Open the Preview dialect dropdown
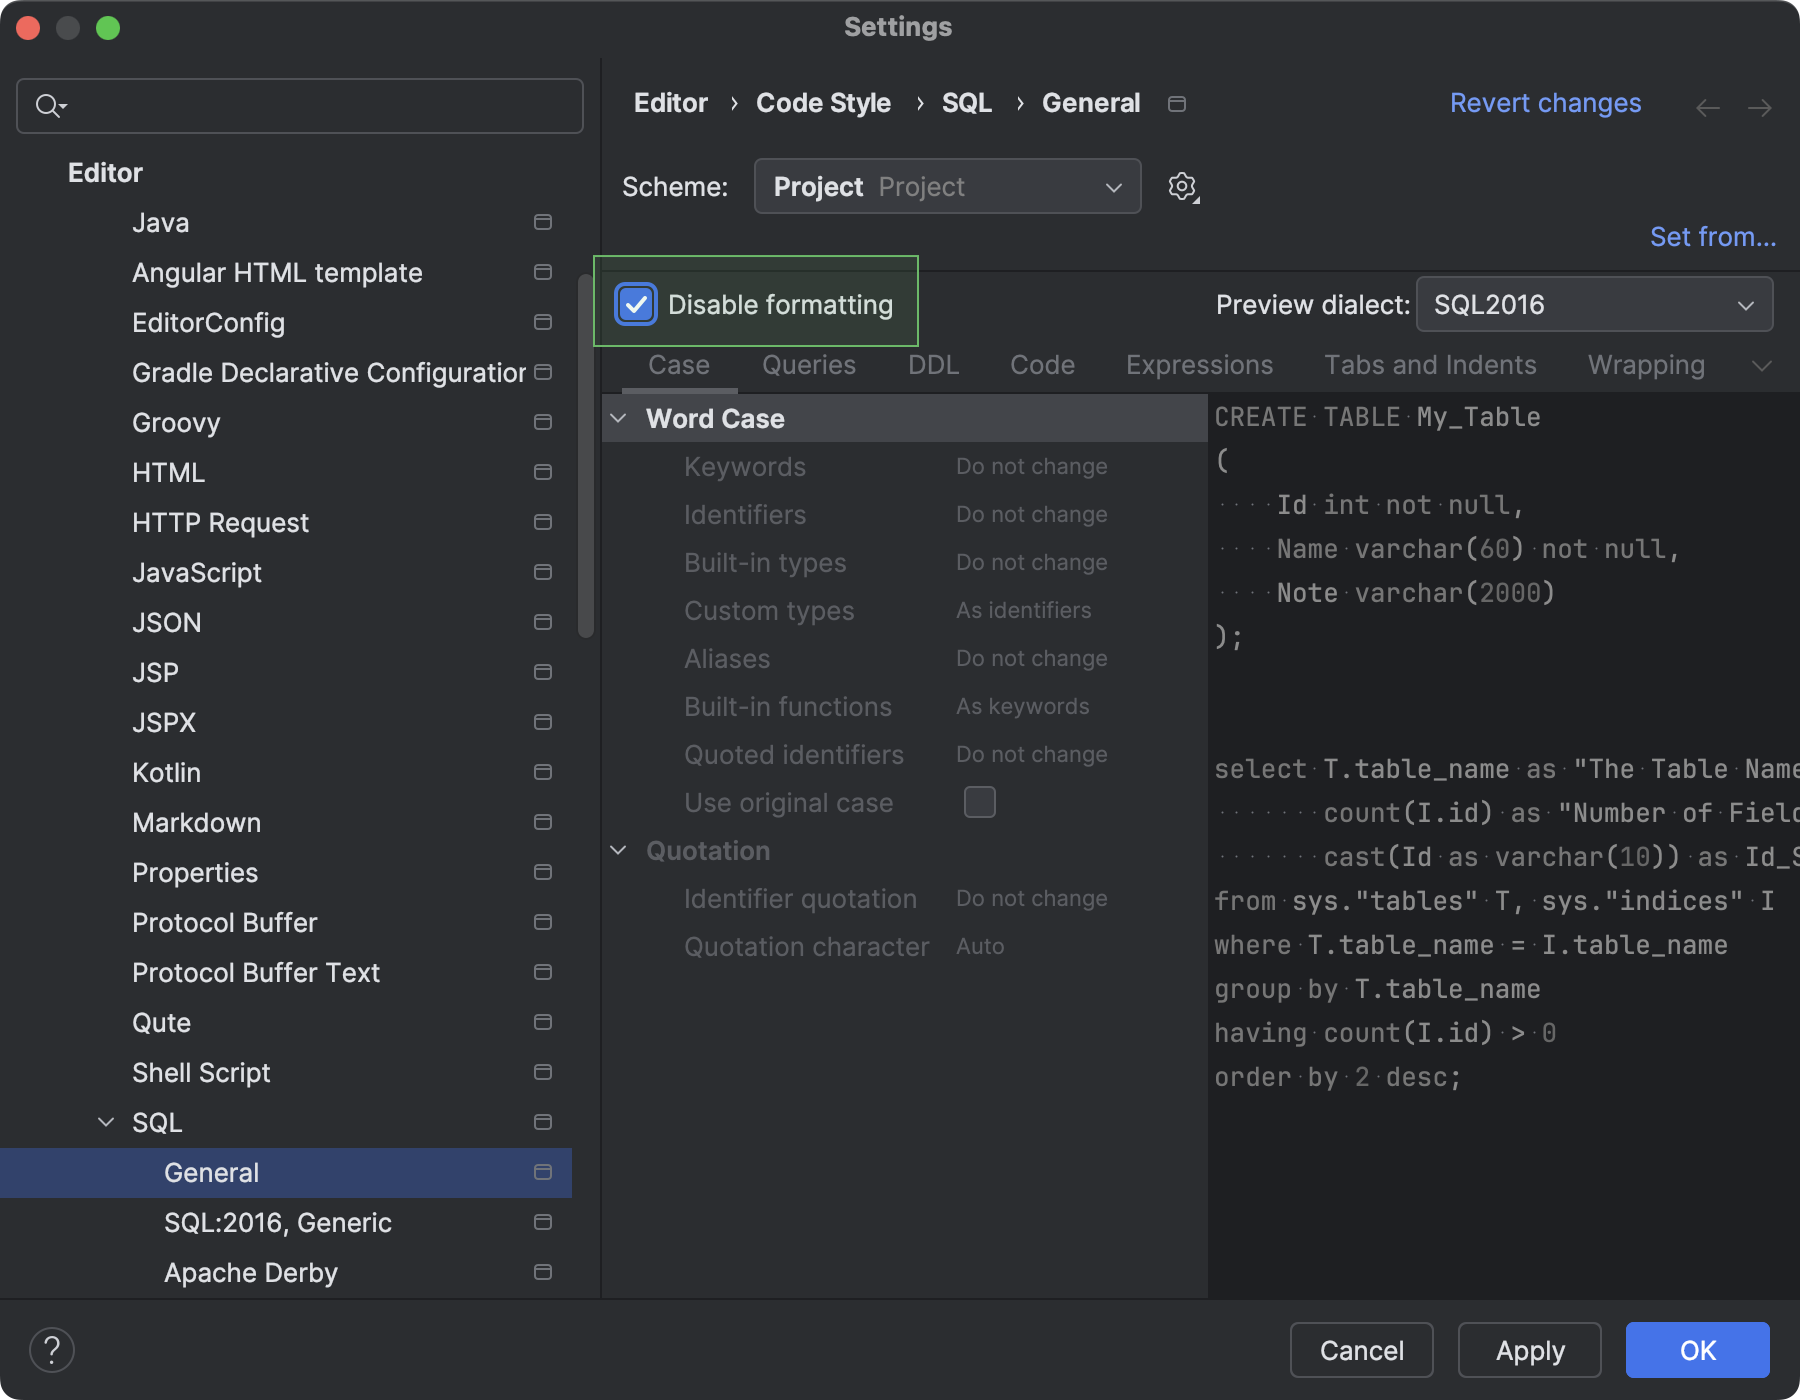Screen dimensions: 1800x1400 coord(1594,304)
